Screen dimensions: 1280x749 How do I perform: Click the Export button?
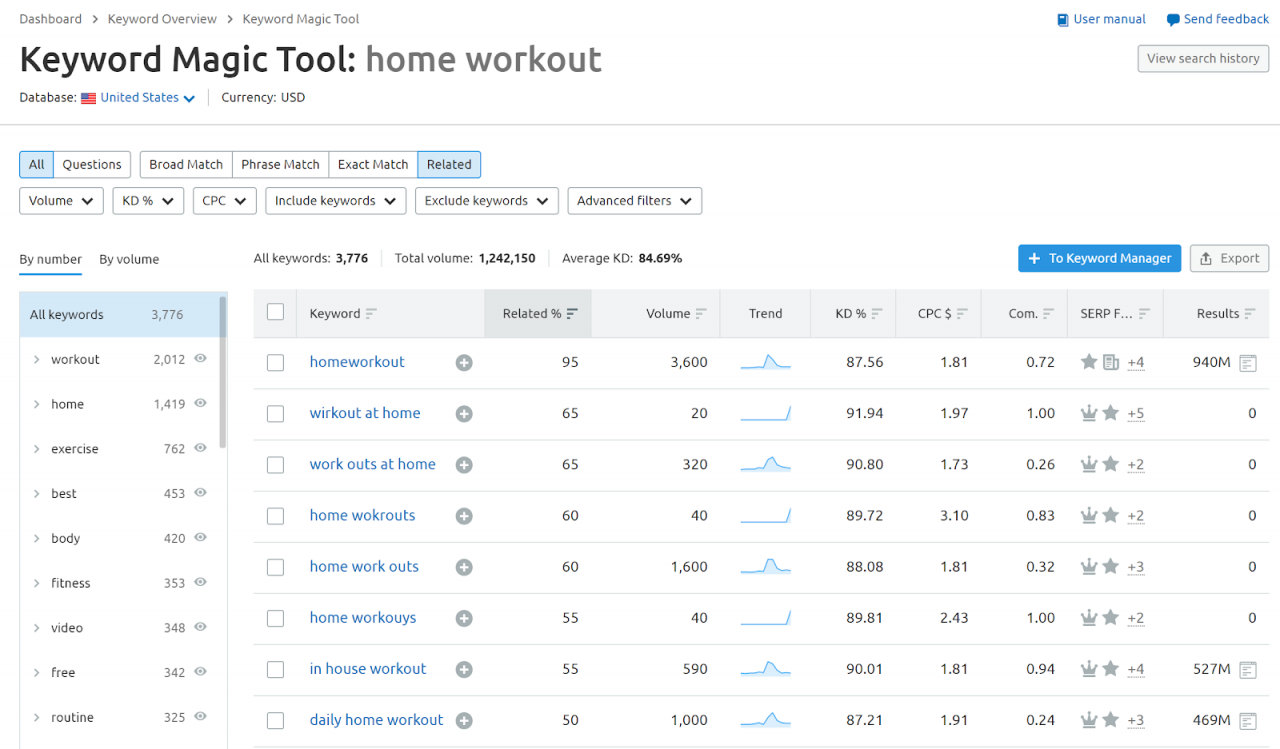point(1229,258)
